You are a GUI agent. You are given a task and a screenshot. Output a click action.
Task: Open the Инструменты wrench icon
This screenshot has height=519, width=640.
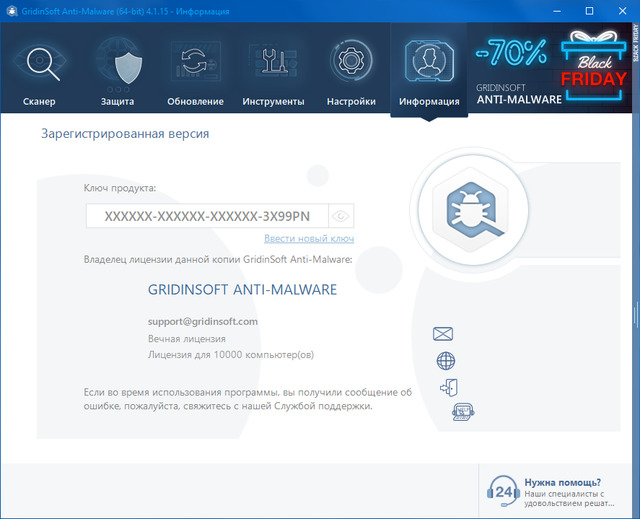click(x=274, y=61)
